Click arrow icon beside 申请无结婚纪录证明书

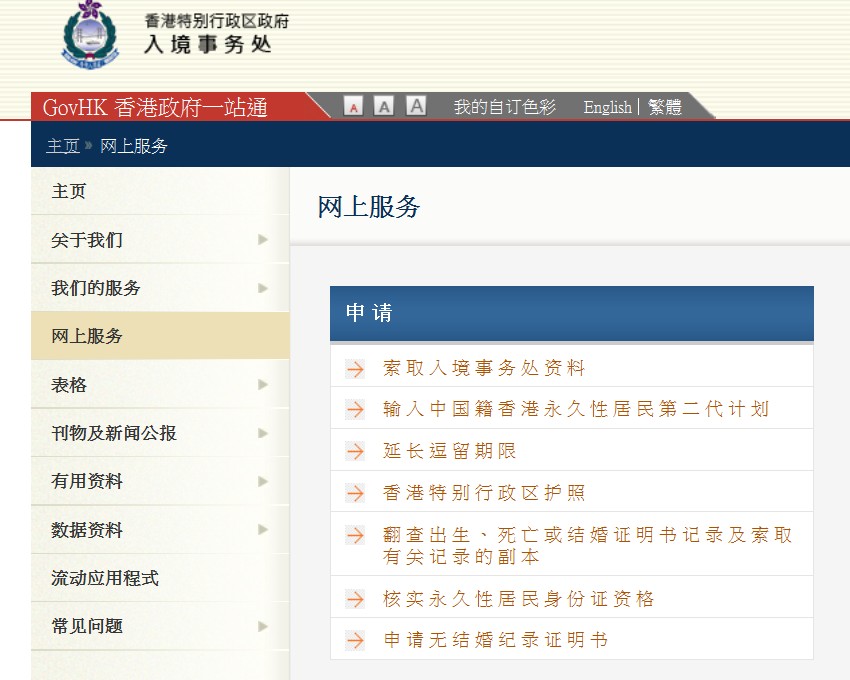point(356,640)
